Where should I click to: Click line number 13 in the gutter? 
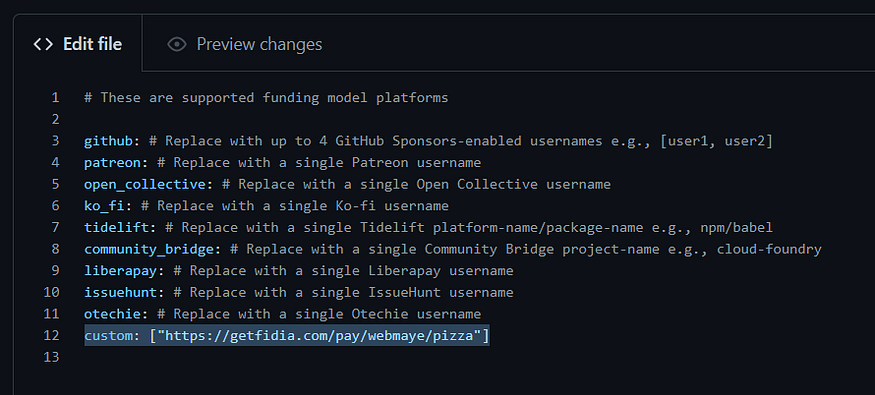(x=51, y=357)
